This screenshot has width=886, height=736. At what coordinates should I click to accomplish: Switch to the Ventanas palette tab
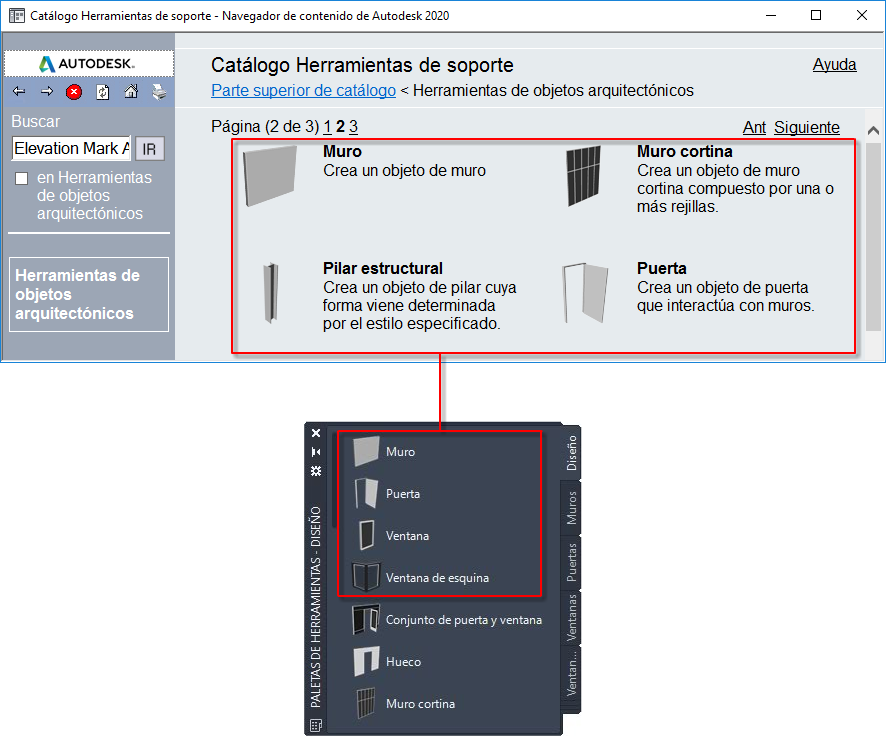tap(571, 617)
